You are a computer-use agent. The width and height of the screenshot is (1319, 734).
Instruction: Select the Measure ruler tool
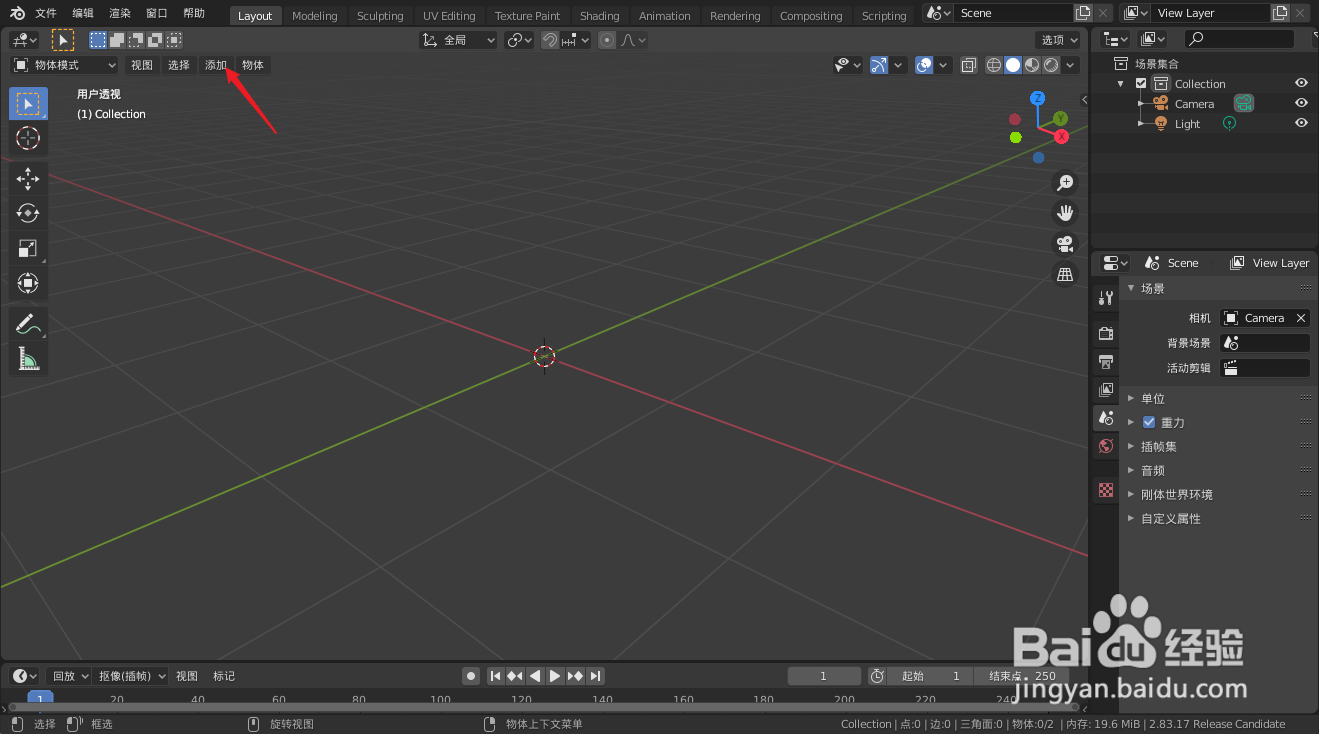tap(28, 359)
